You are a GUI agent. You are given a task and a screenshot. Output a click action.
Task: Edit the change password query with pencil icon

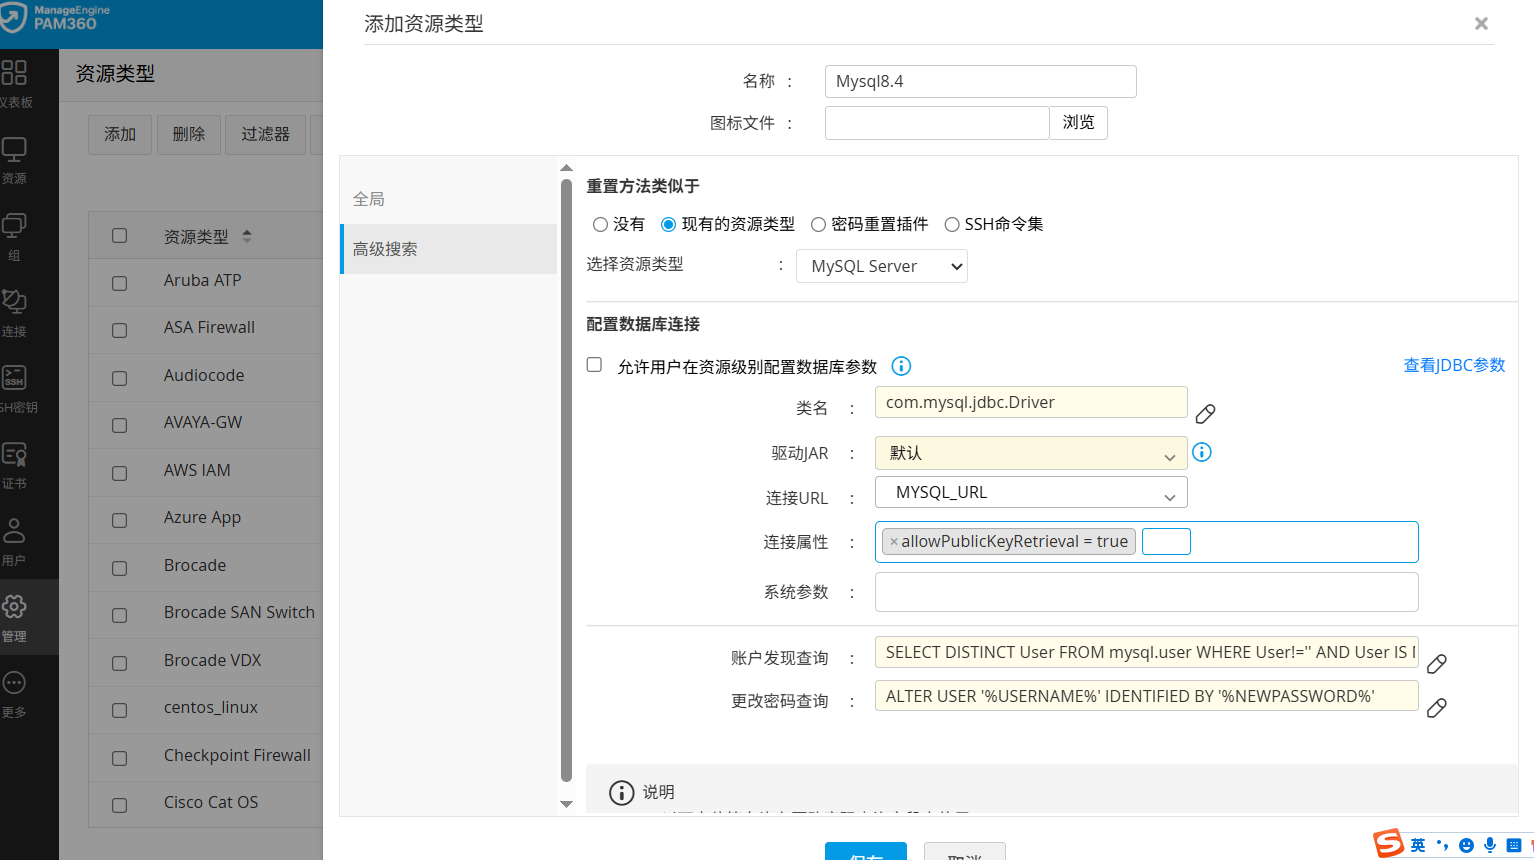[x=1436, y=708]
